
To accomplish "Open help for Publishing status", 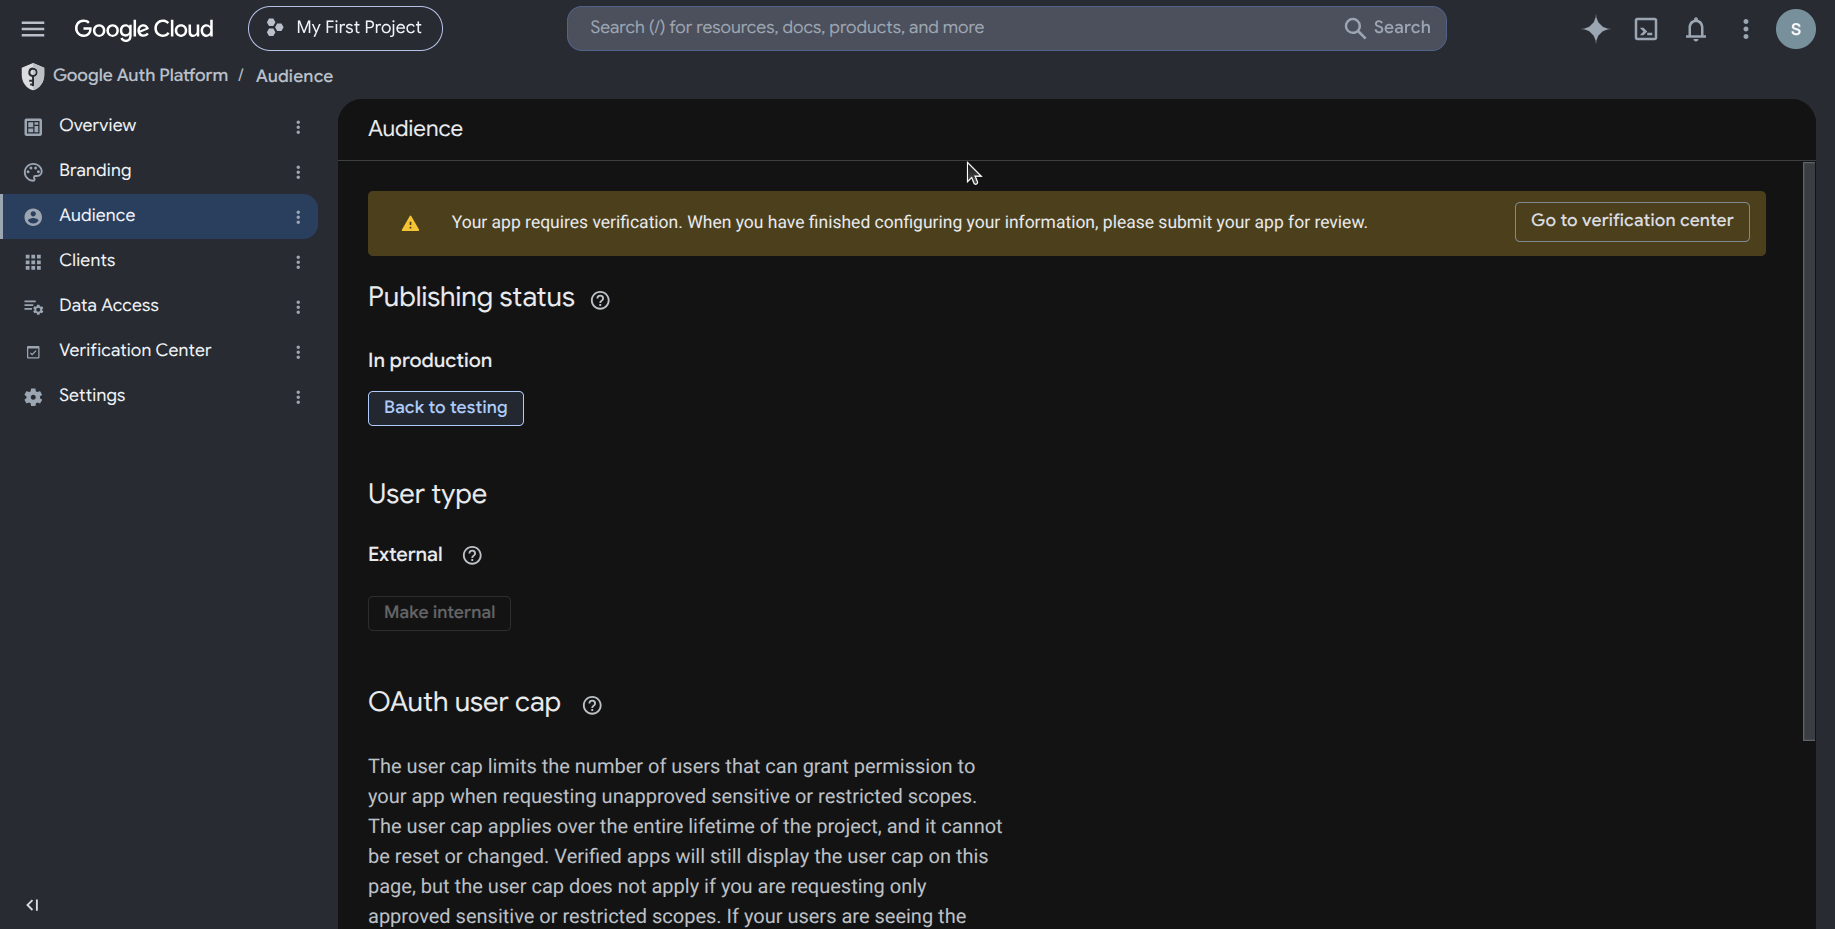I will point(600,300).
